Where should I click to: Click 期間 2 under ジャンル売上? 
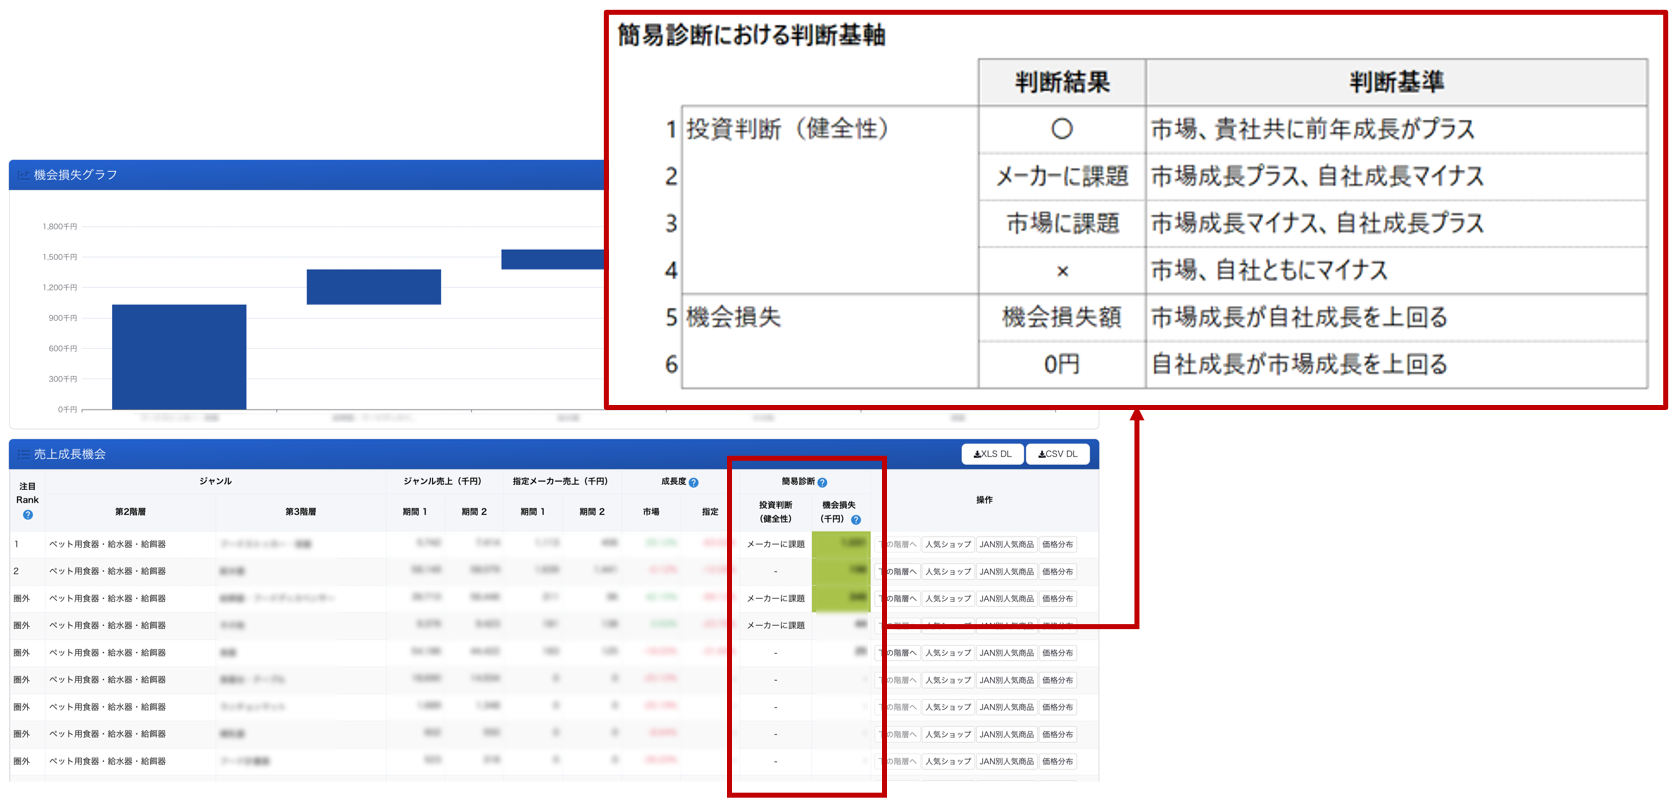pyautogui.click(x=474, y=511)
